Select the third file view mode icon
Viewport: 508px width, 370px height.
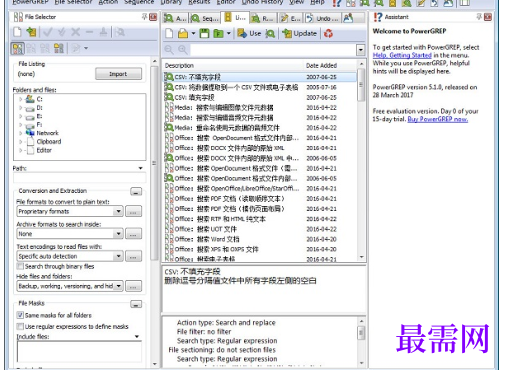pyautogui.click(x=45, y=48)
